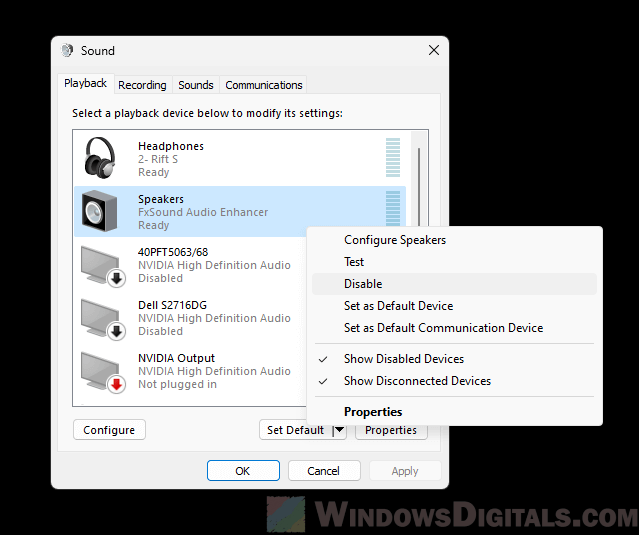Switch to the Recording tab
The image size is (639, 535).
[142, 85]
